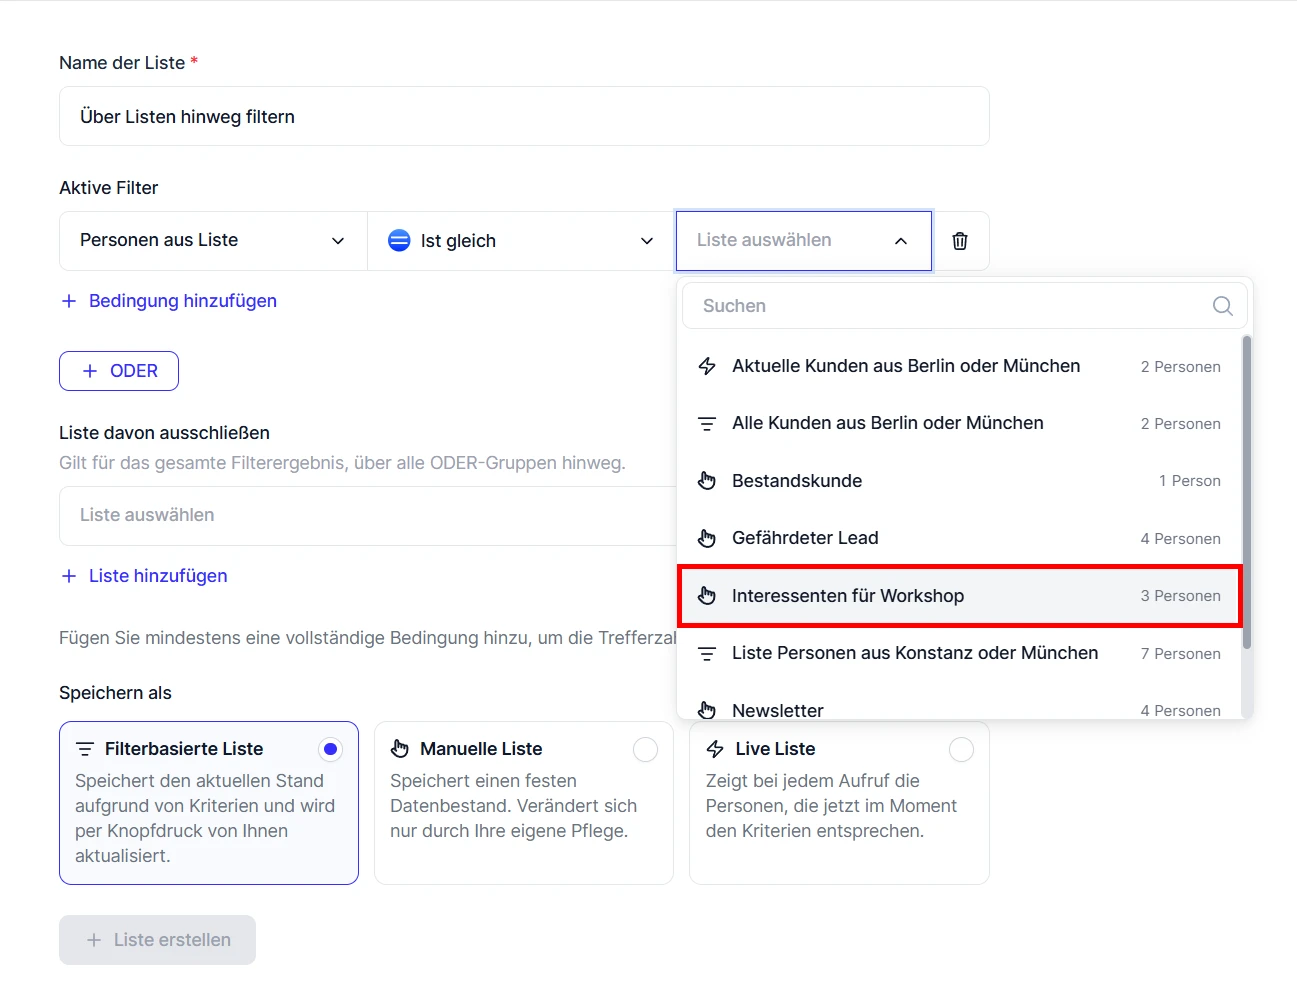The height and width of the screenshot is (994, 1297).
Task: Choose the Interessenten für Workshop option
Action: (x=960, y=596)
